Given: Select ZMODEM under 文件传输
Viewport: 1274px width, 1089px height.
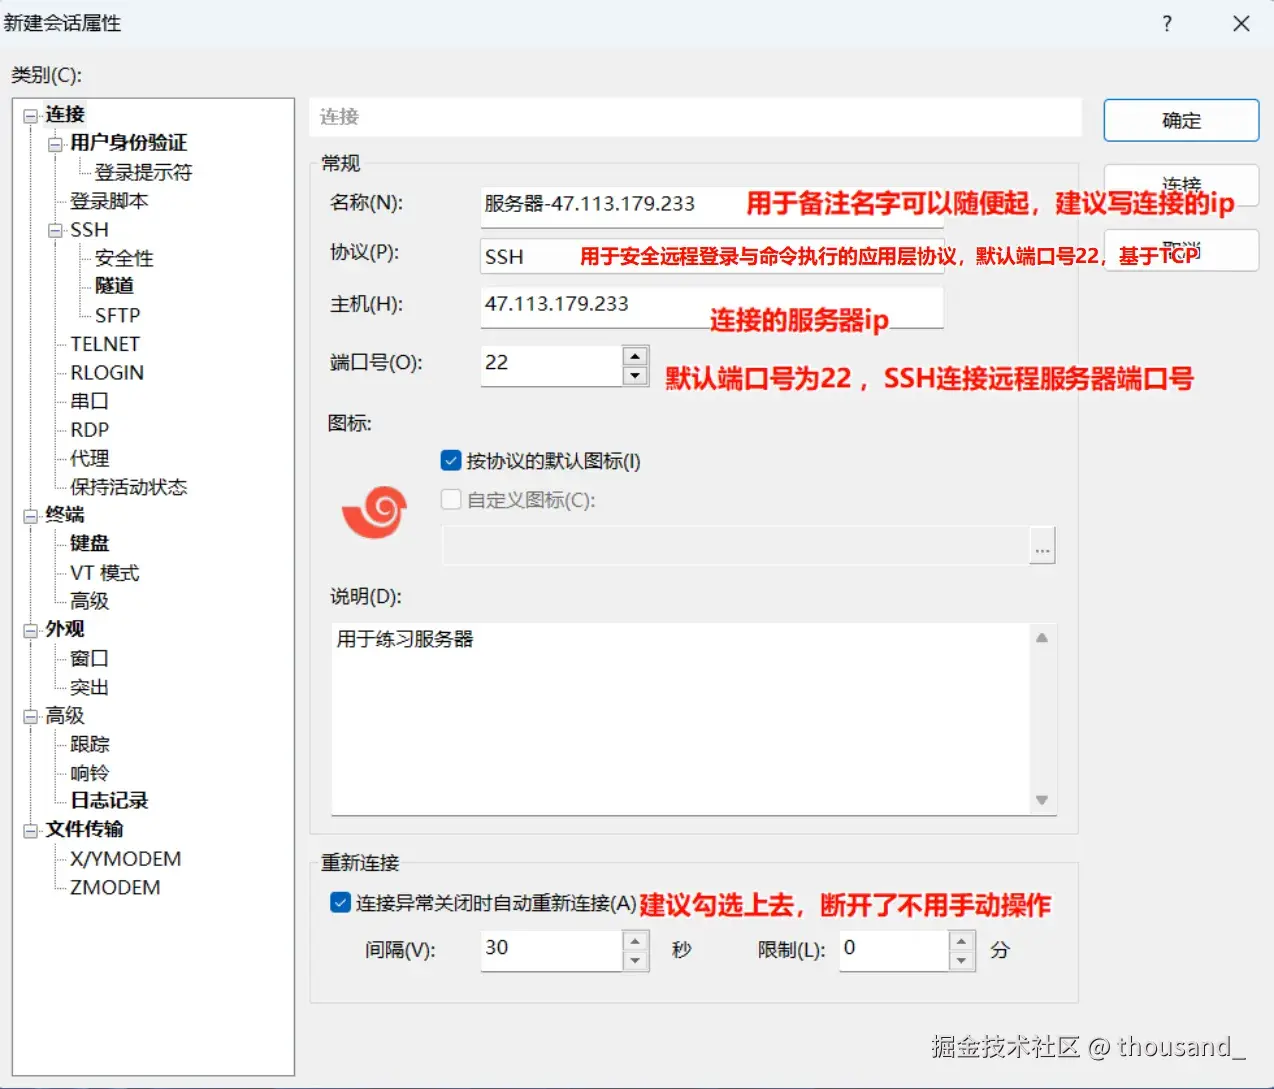Looking at the screenshot, I should tap(114, 887).
